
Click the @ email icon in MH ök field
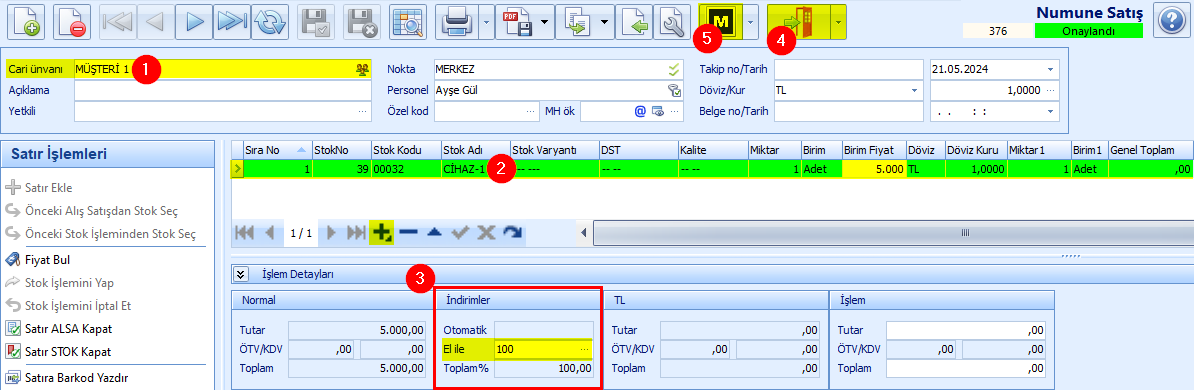click(640, 111)
